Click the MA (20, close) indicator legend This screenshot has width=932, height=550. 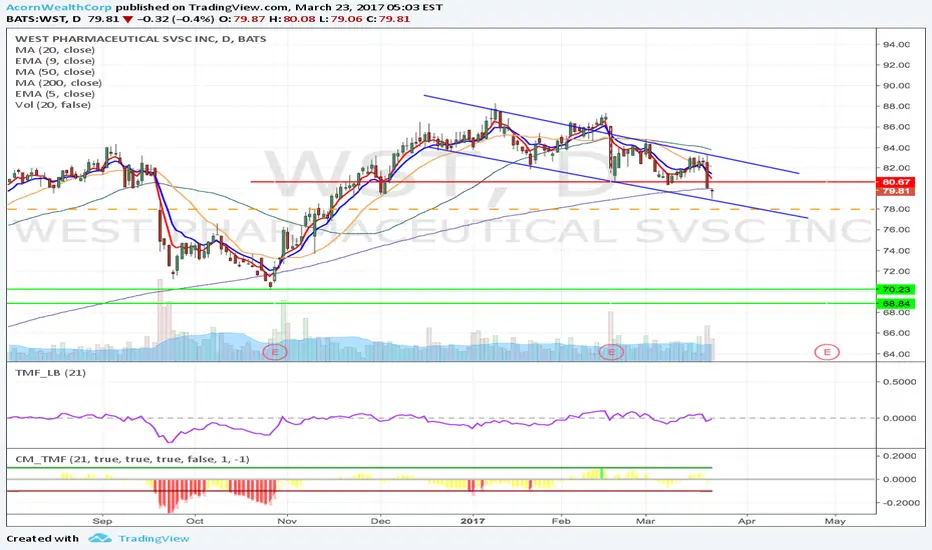coord(55,50)
